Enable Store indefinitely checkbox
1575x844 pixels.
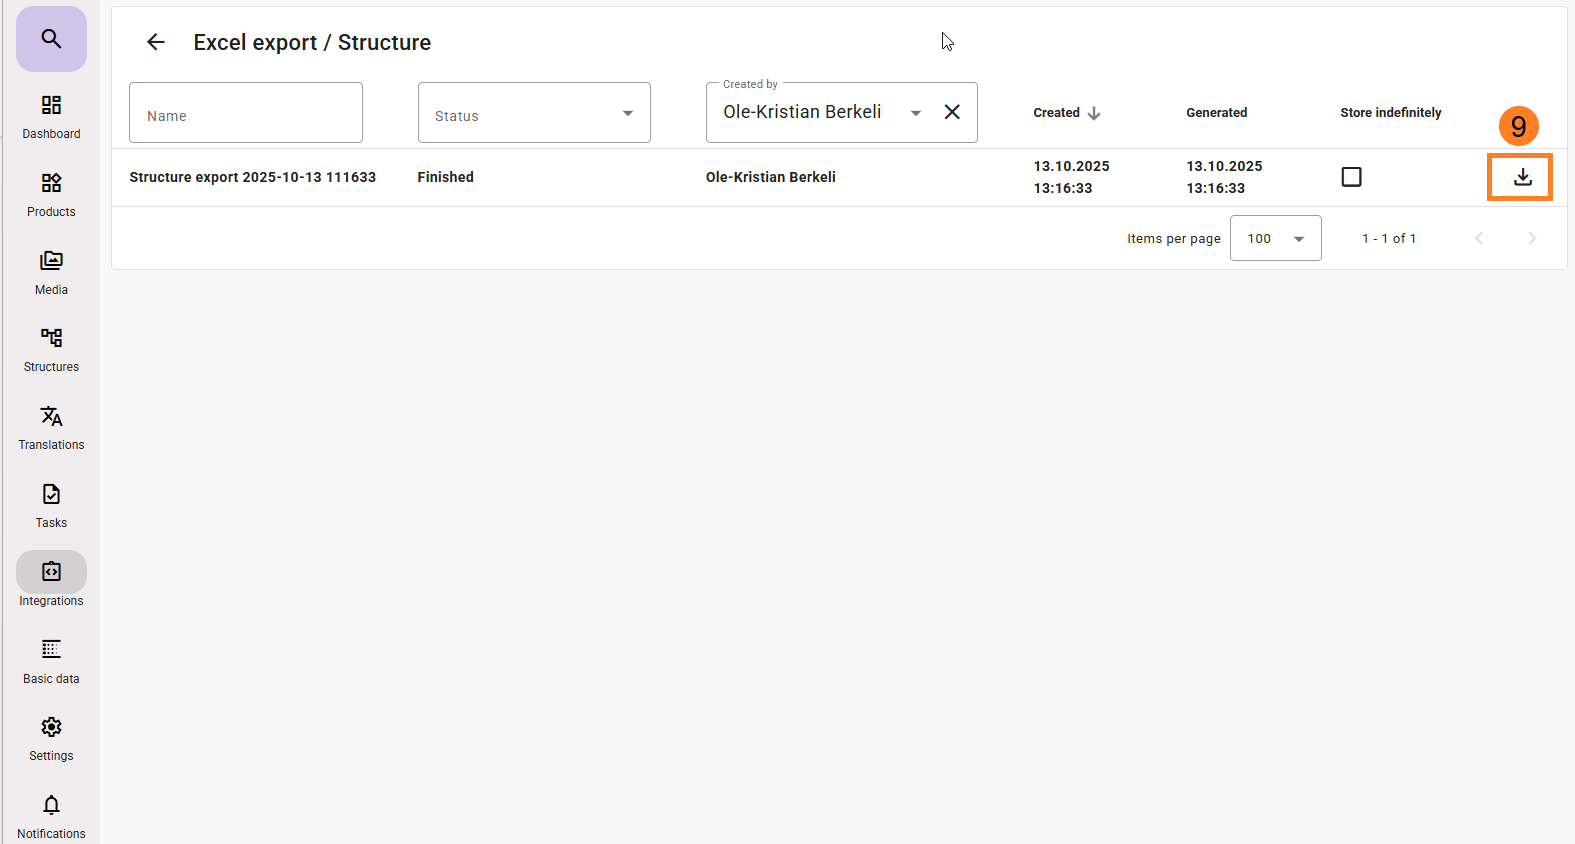point(1351,177)
